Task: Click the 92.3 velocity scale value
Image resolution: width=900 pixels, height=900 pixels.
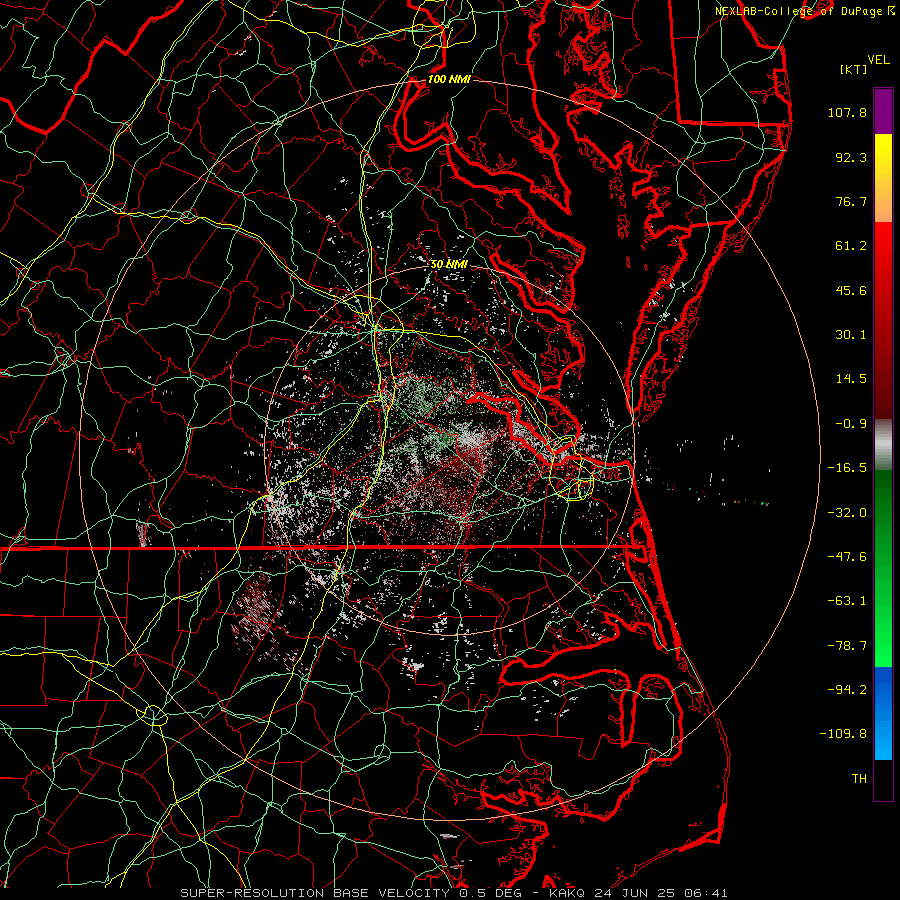Action: 851,157
